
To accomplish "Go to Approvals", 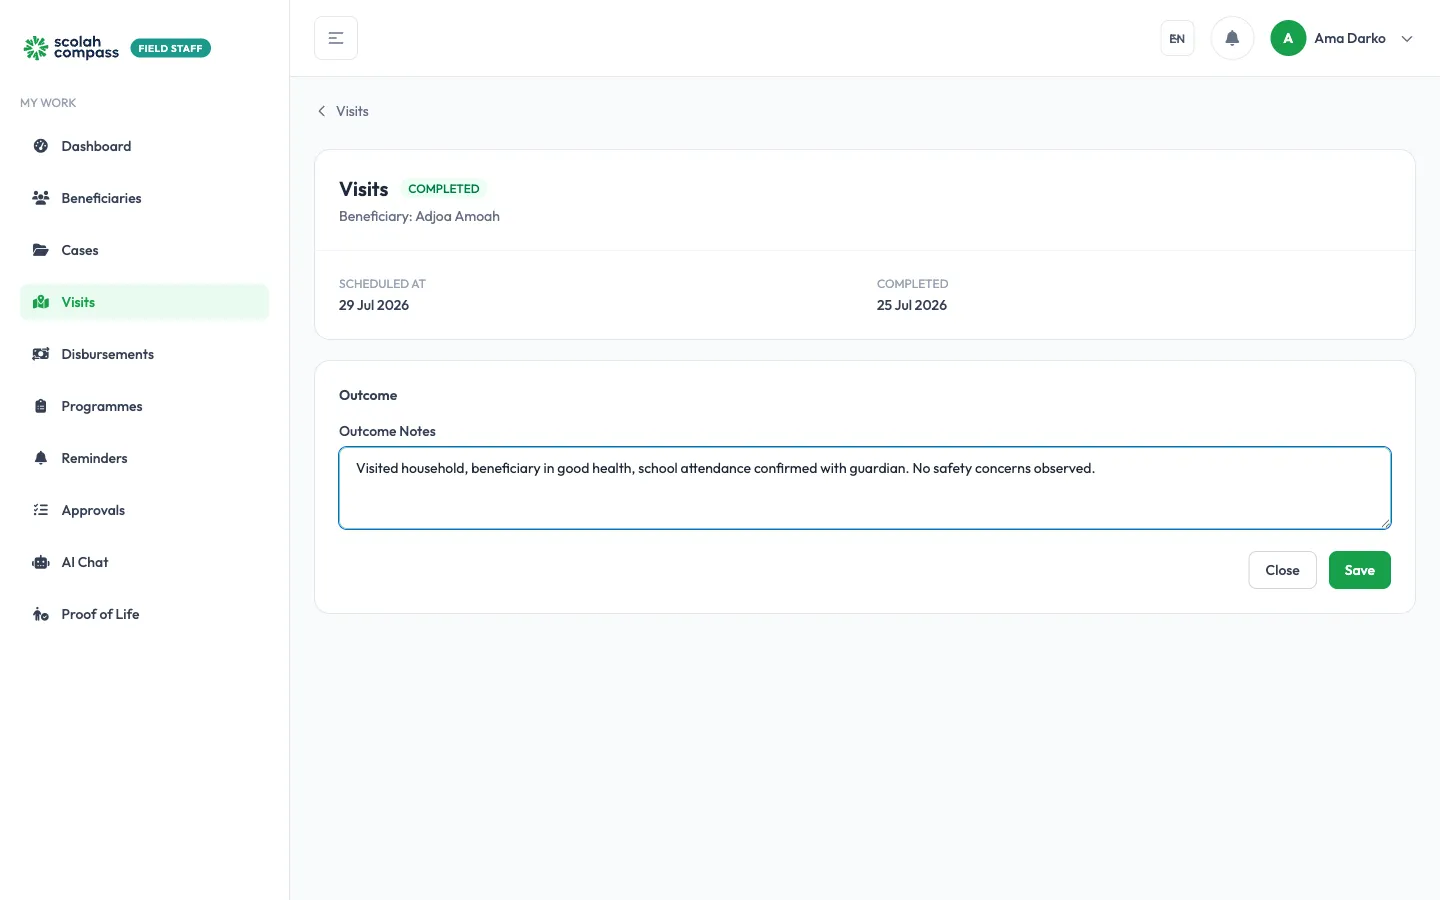I will pyautogui.click(x=144, y=510).
